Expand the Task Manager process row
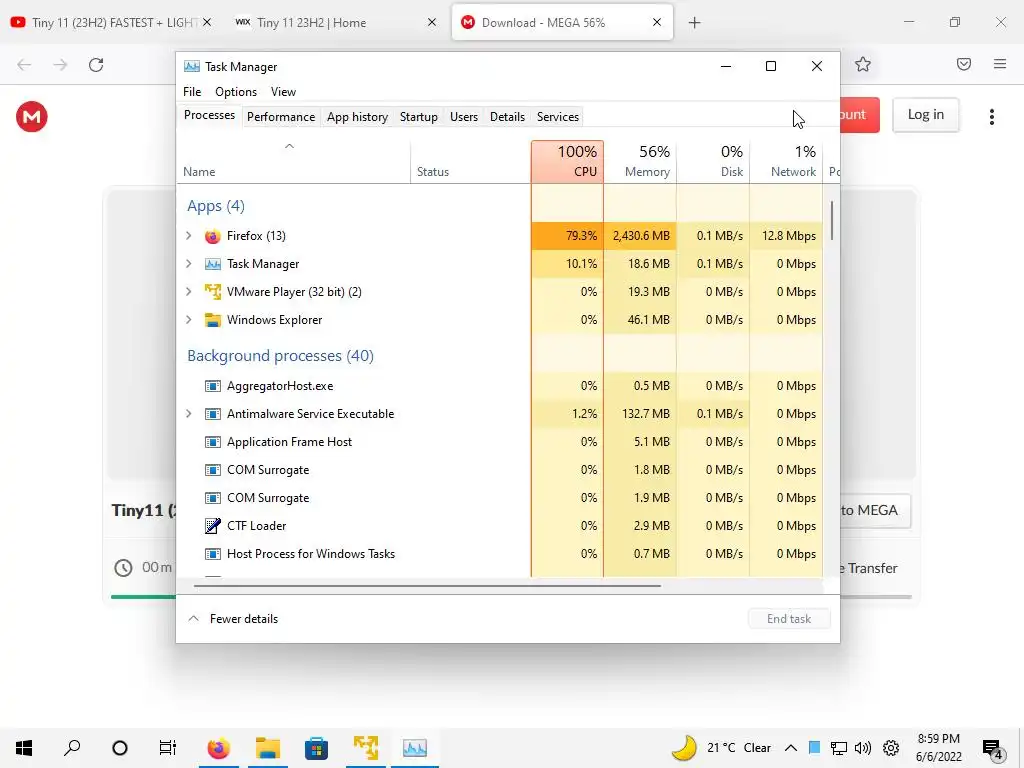Screen dimensions: 1024x768 pos(189,264)
